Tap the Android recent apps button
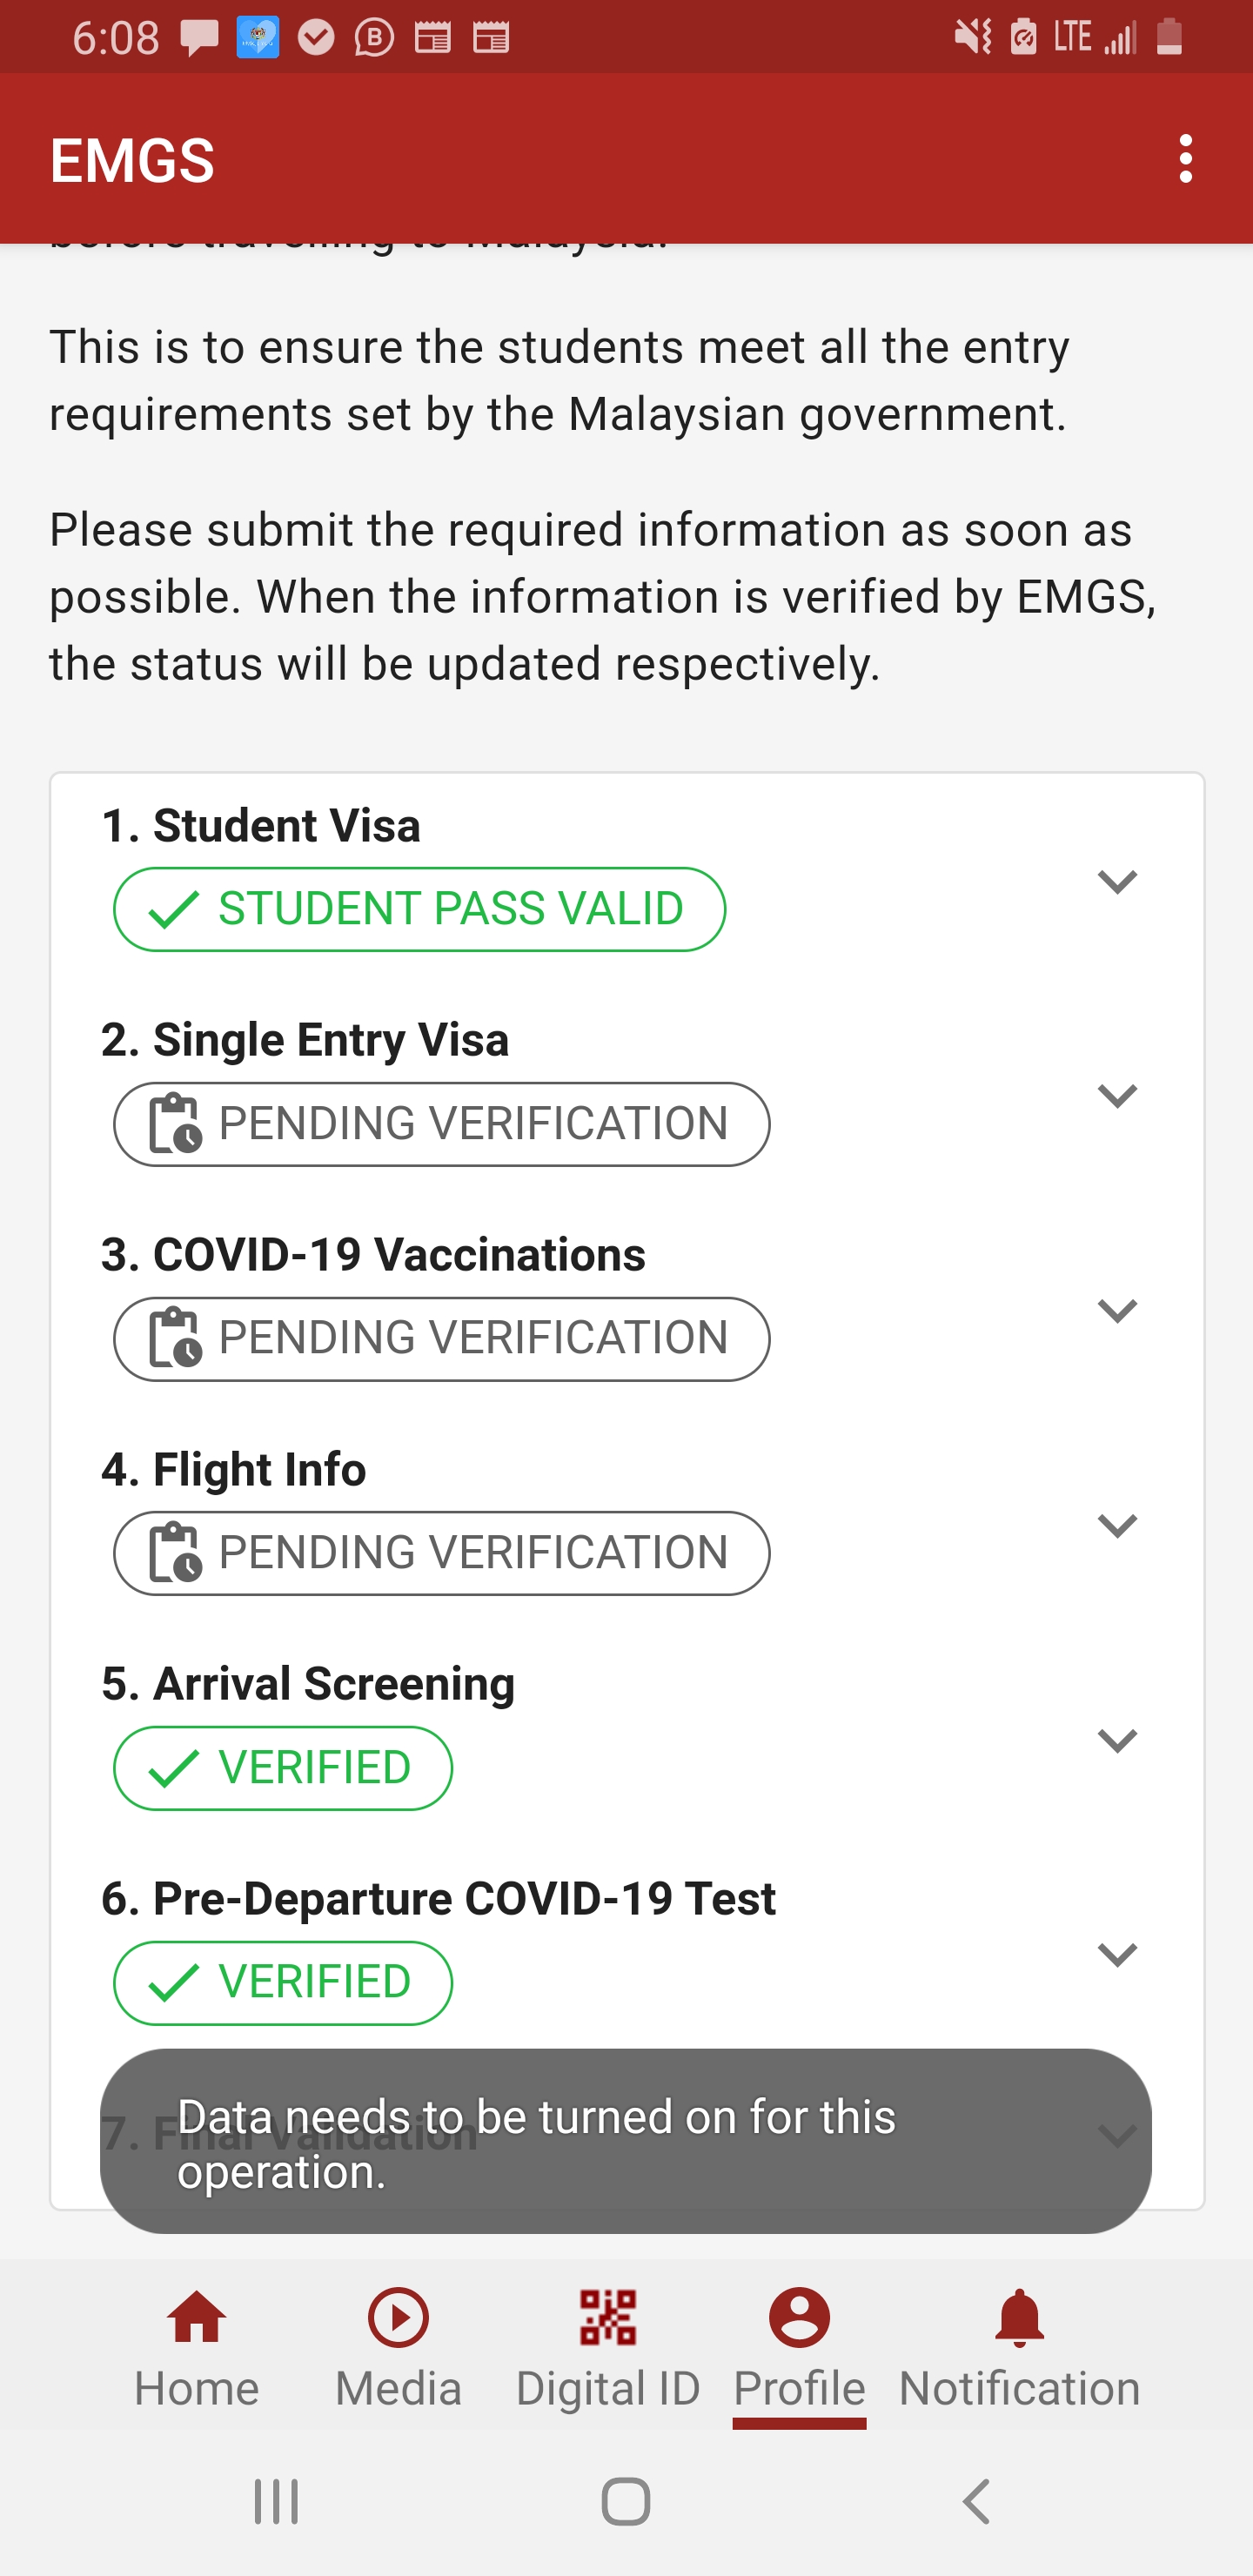The height and width of the screenshot is (2576, 1253). [x=276, y=2502]
